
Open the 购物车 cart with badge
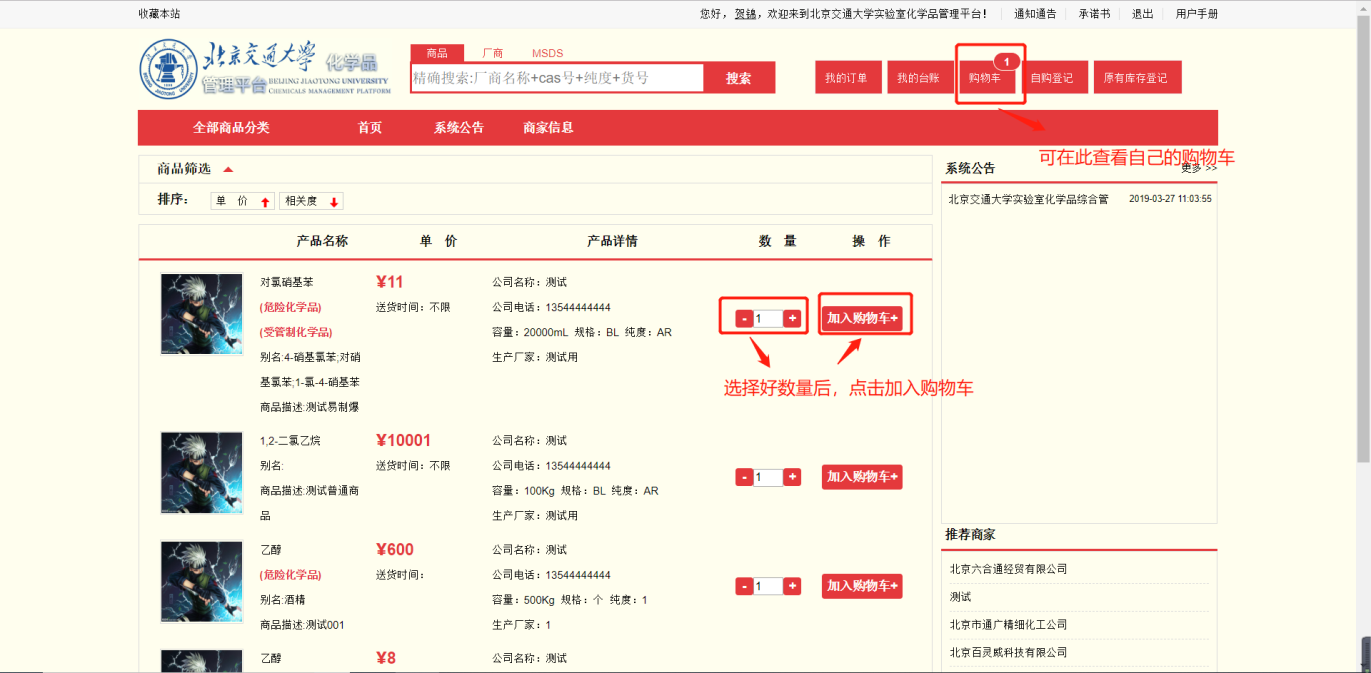pos(985,78)
